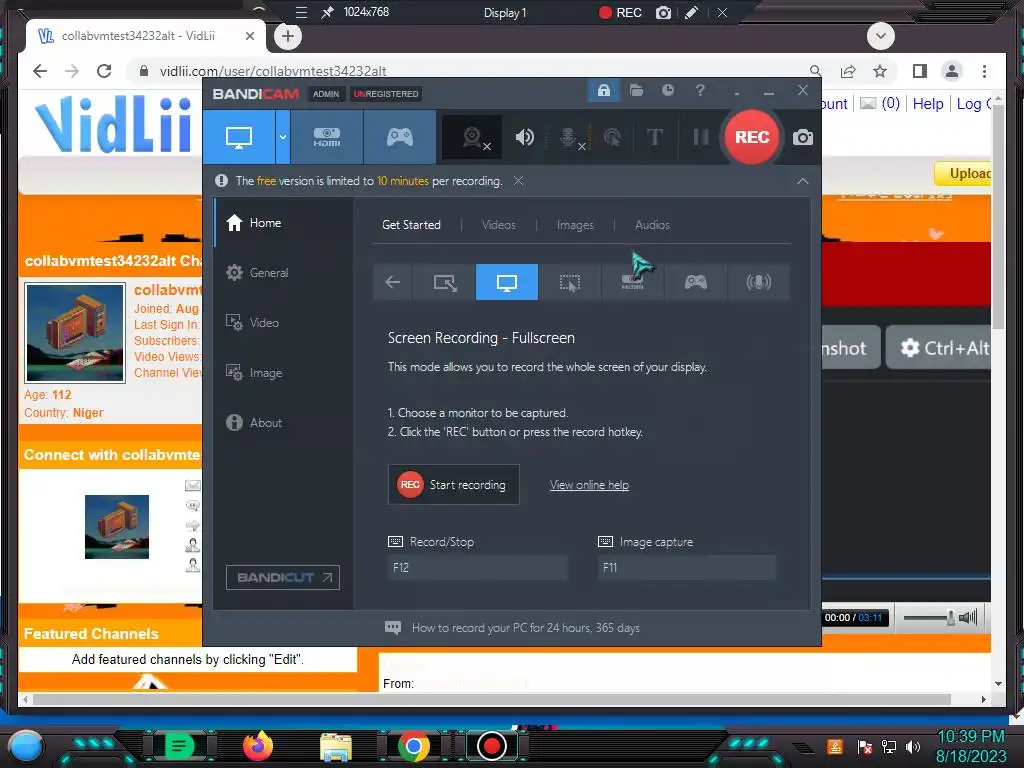Toggle mouse click effect icon in Bandicam
Viewport: 1024px width, 768px height.
click(612, 137)
